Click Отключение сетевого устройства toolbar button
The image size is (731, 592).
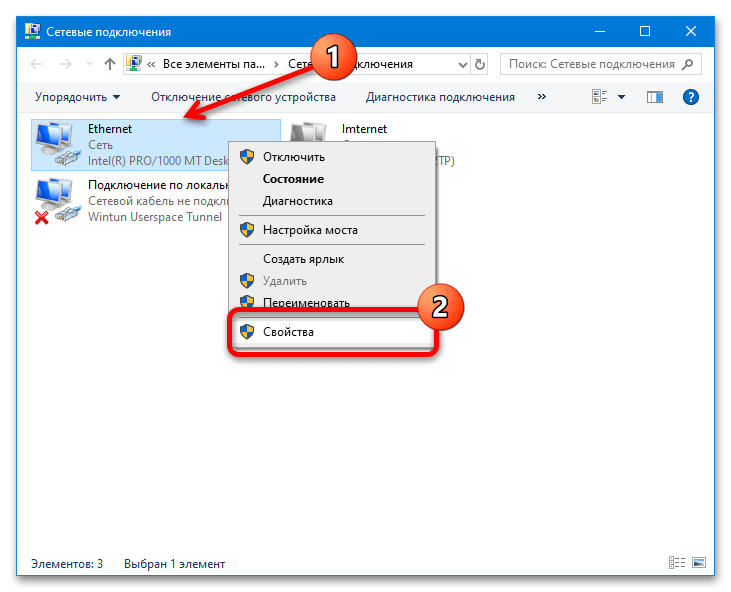[x=243, y=97]
